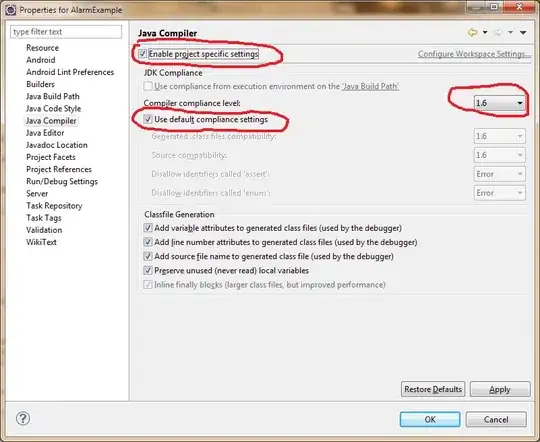Click the help question mark icon
This screenshot has width=540, height=442.
pos(23,419)
